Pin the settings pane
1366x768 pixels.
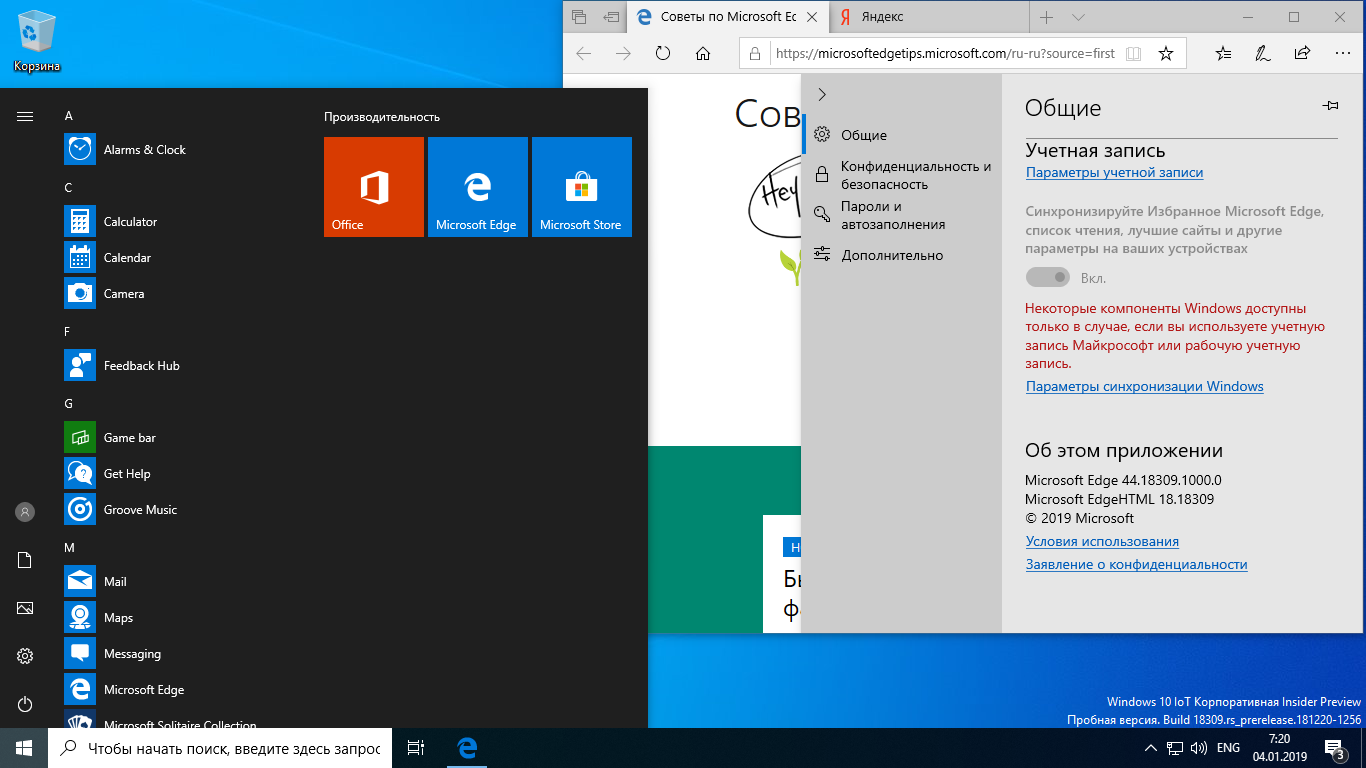(1330, 105)
